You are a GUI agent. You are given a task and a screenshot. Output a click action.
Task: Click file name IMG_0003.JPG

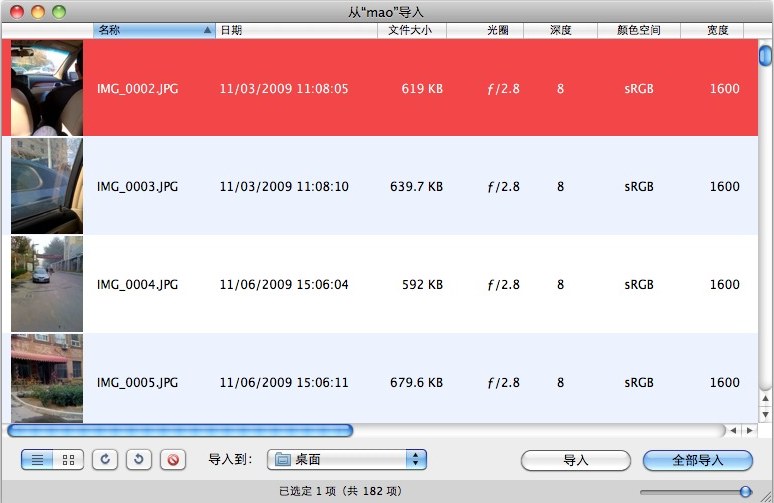[x=137, y=187]
